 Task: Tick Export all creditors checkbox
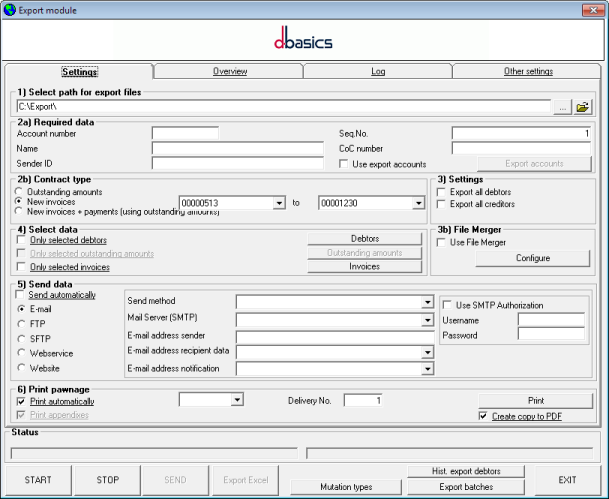[x=441, y=204]
